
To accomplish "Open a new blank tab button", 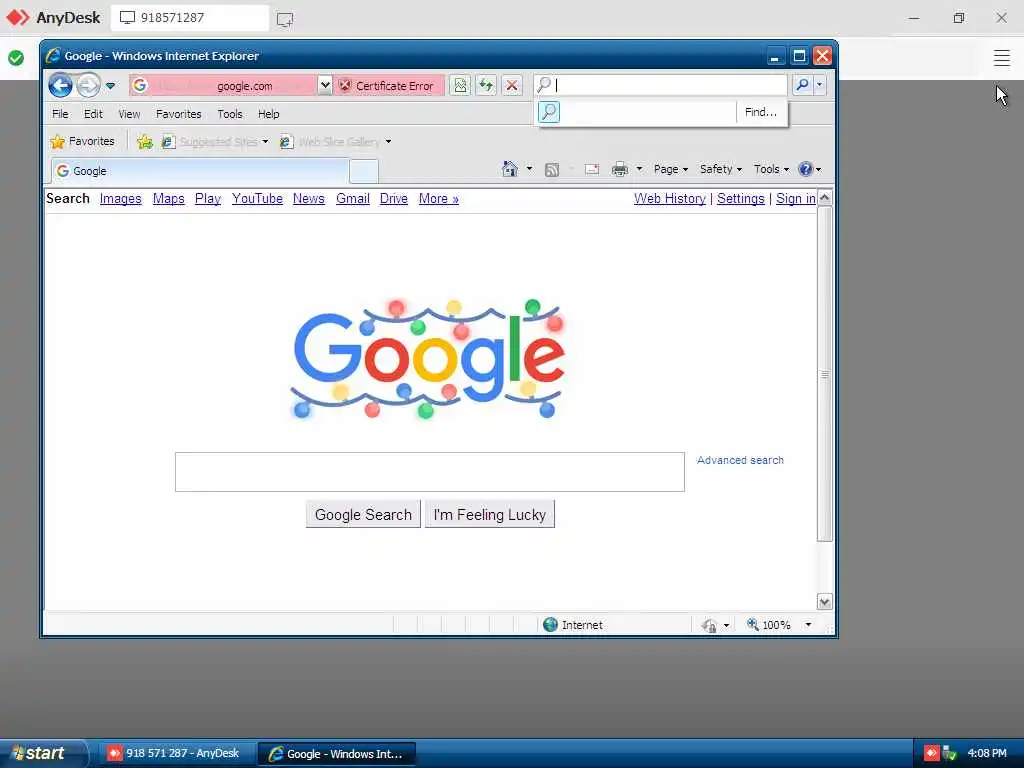I will [364, 171].
